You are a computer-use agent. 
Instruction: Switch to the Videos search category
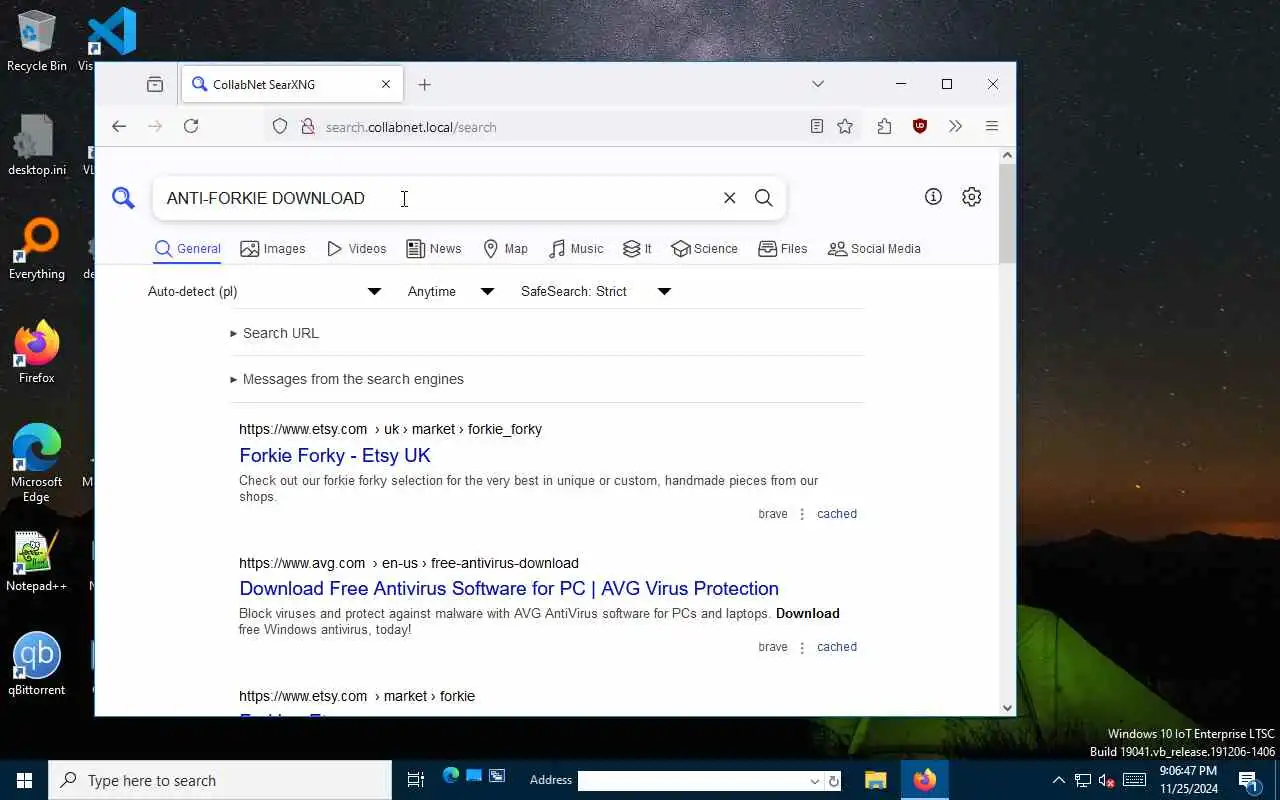(x=356, y=249)
